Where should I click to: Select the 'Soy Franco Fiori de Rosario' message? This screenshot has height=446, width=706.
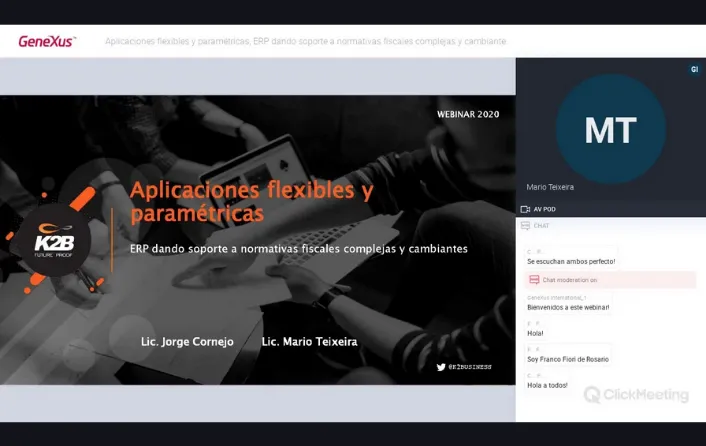pos(567,359)
